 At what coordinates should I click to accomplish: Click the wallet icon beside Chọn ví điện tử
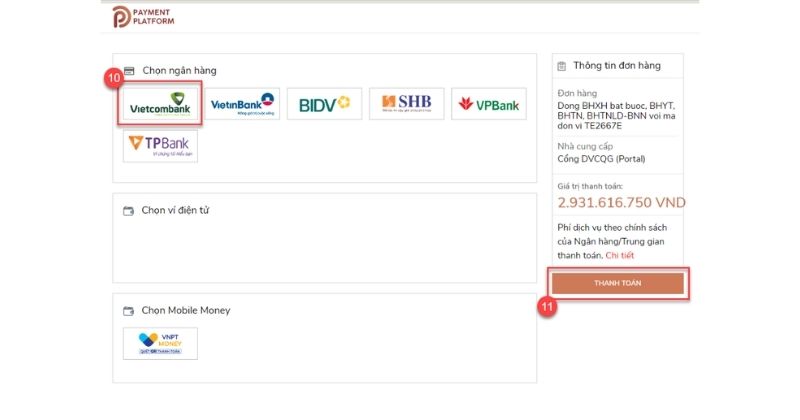point(129,211)
